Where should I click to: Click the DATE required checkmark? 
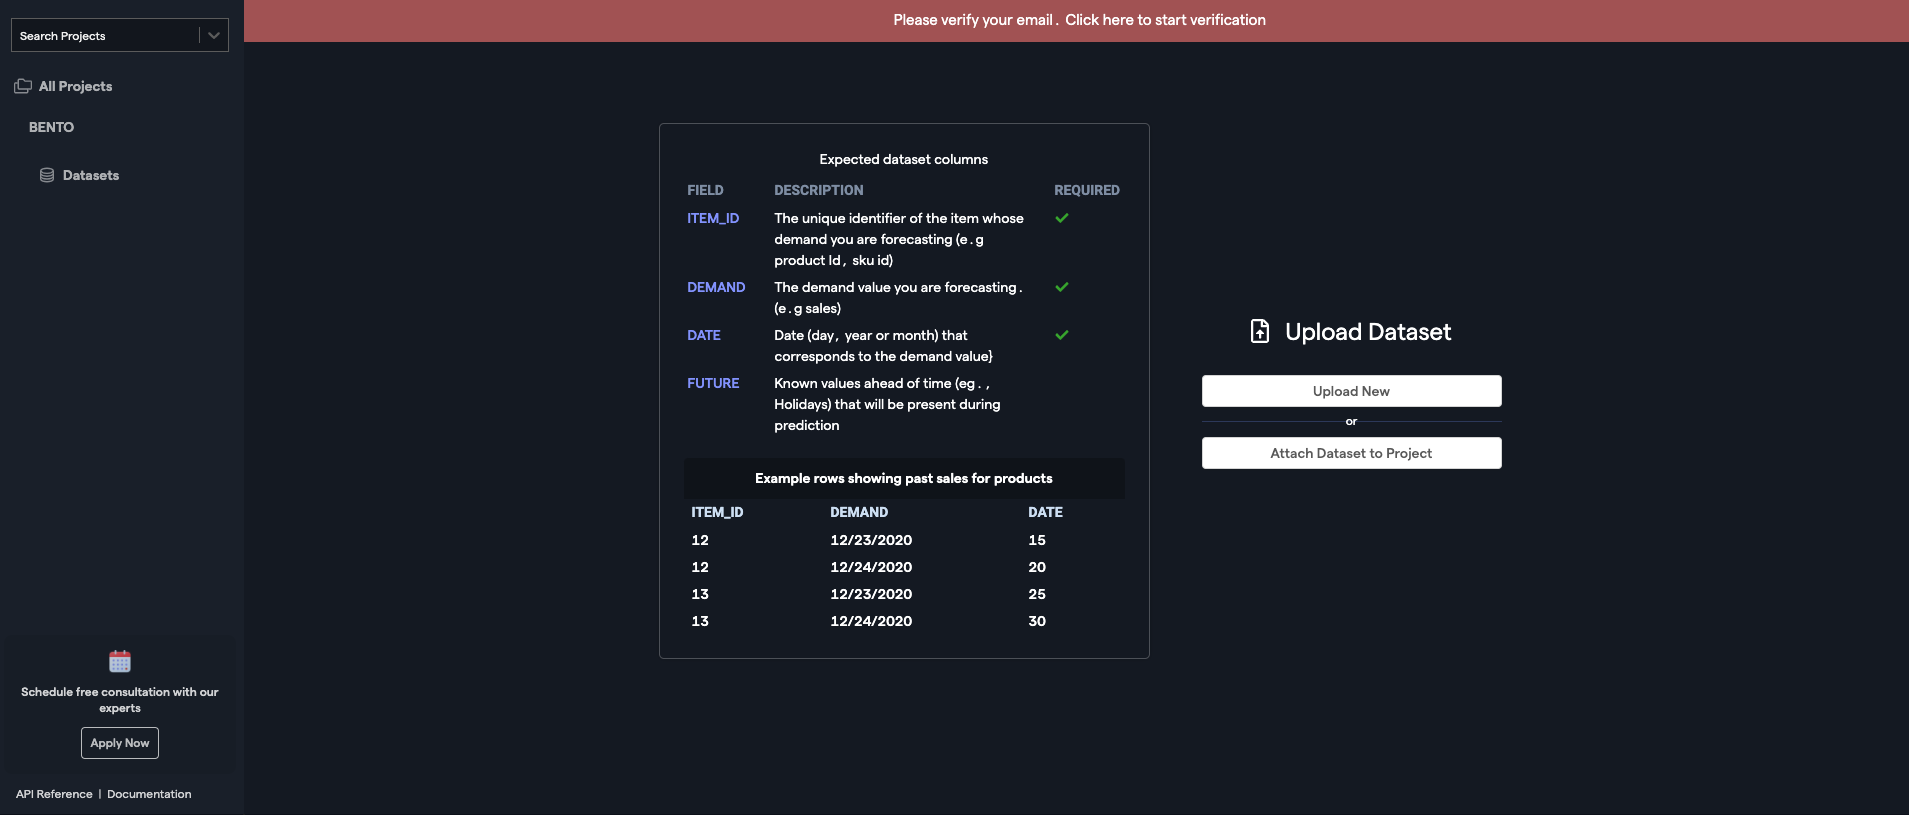point(1062,335)
